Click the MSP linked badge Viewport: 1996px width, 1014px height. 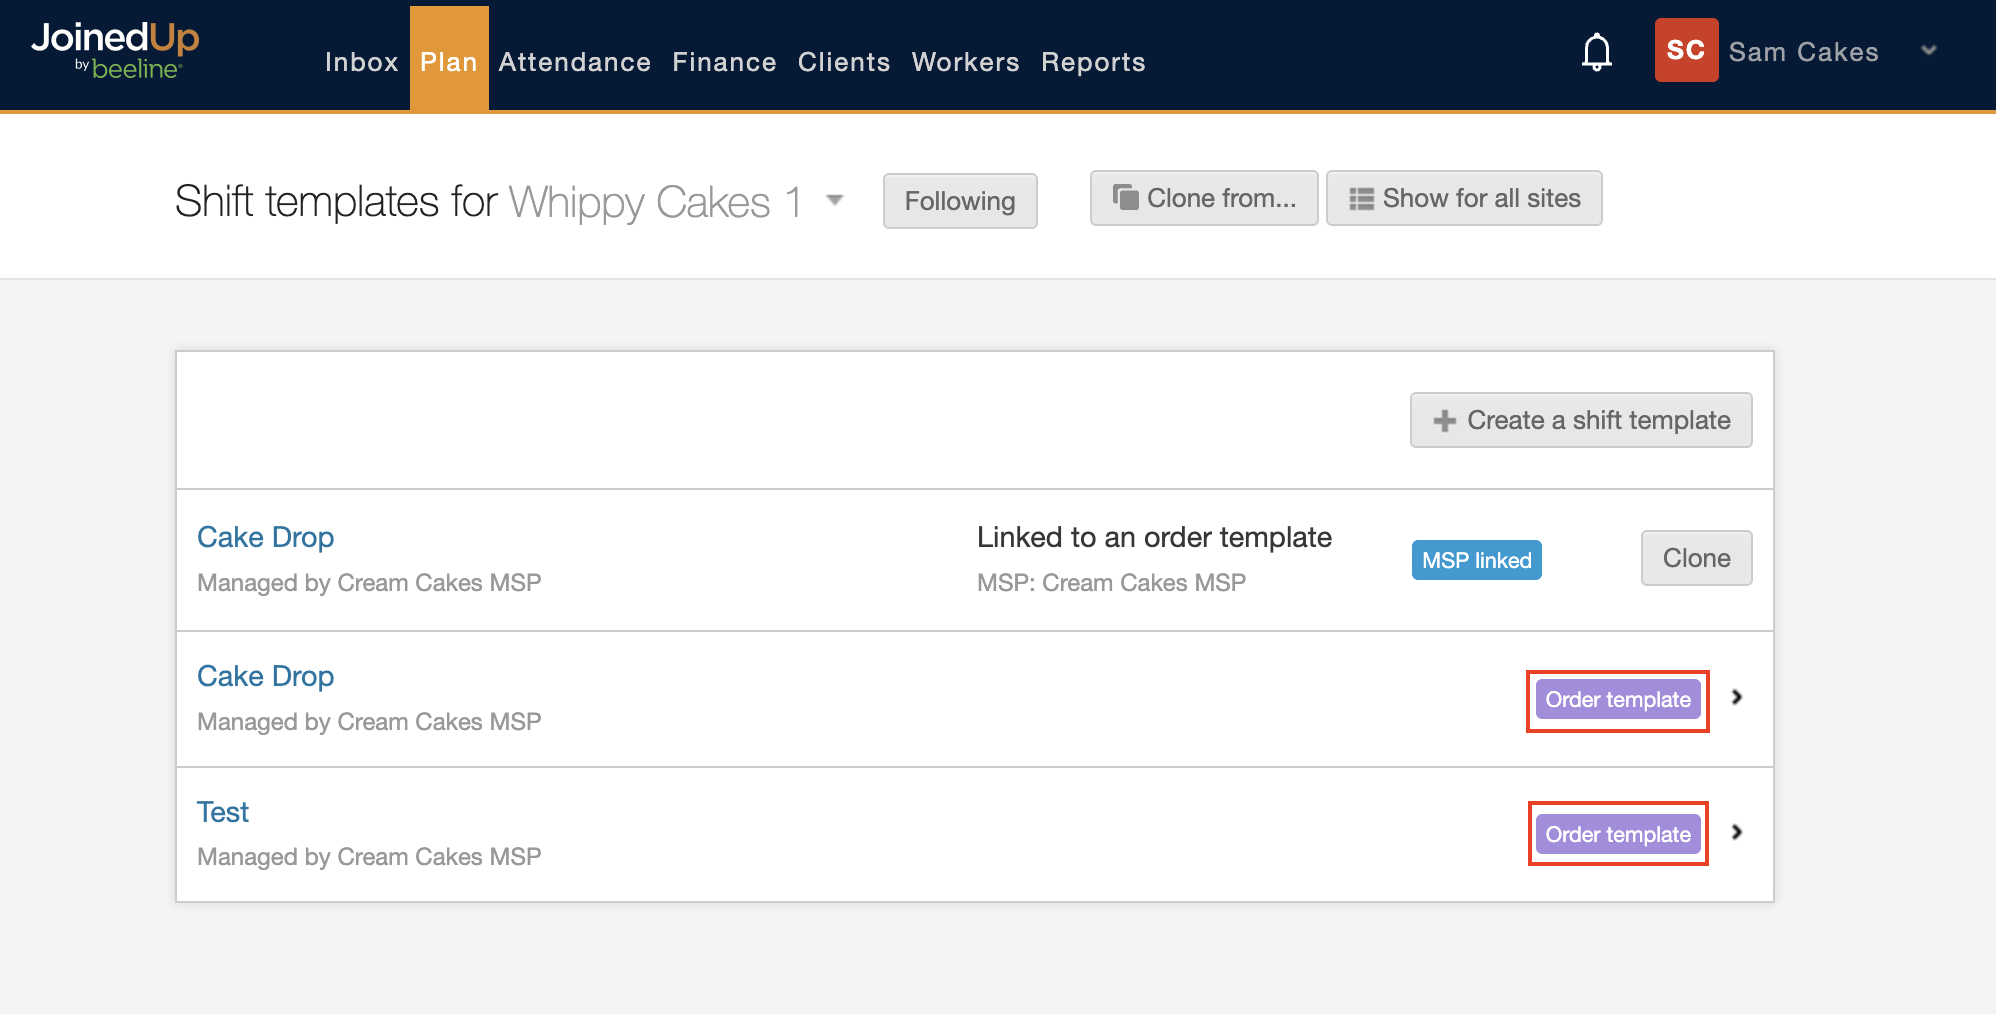coord(1476,560)
